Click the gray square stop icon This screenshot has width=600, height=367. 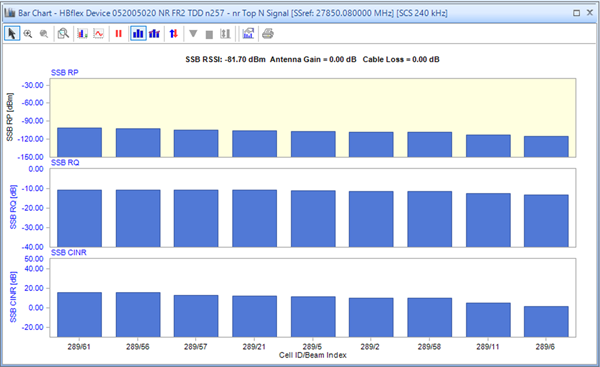tap(209, 35)
